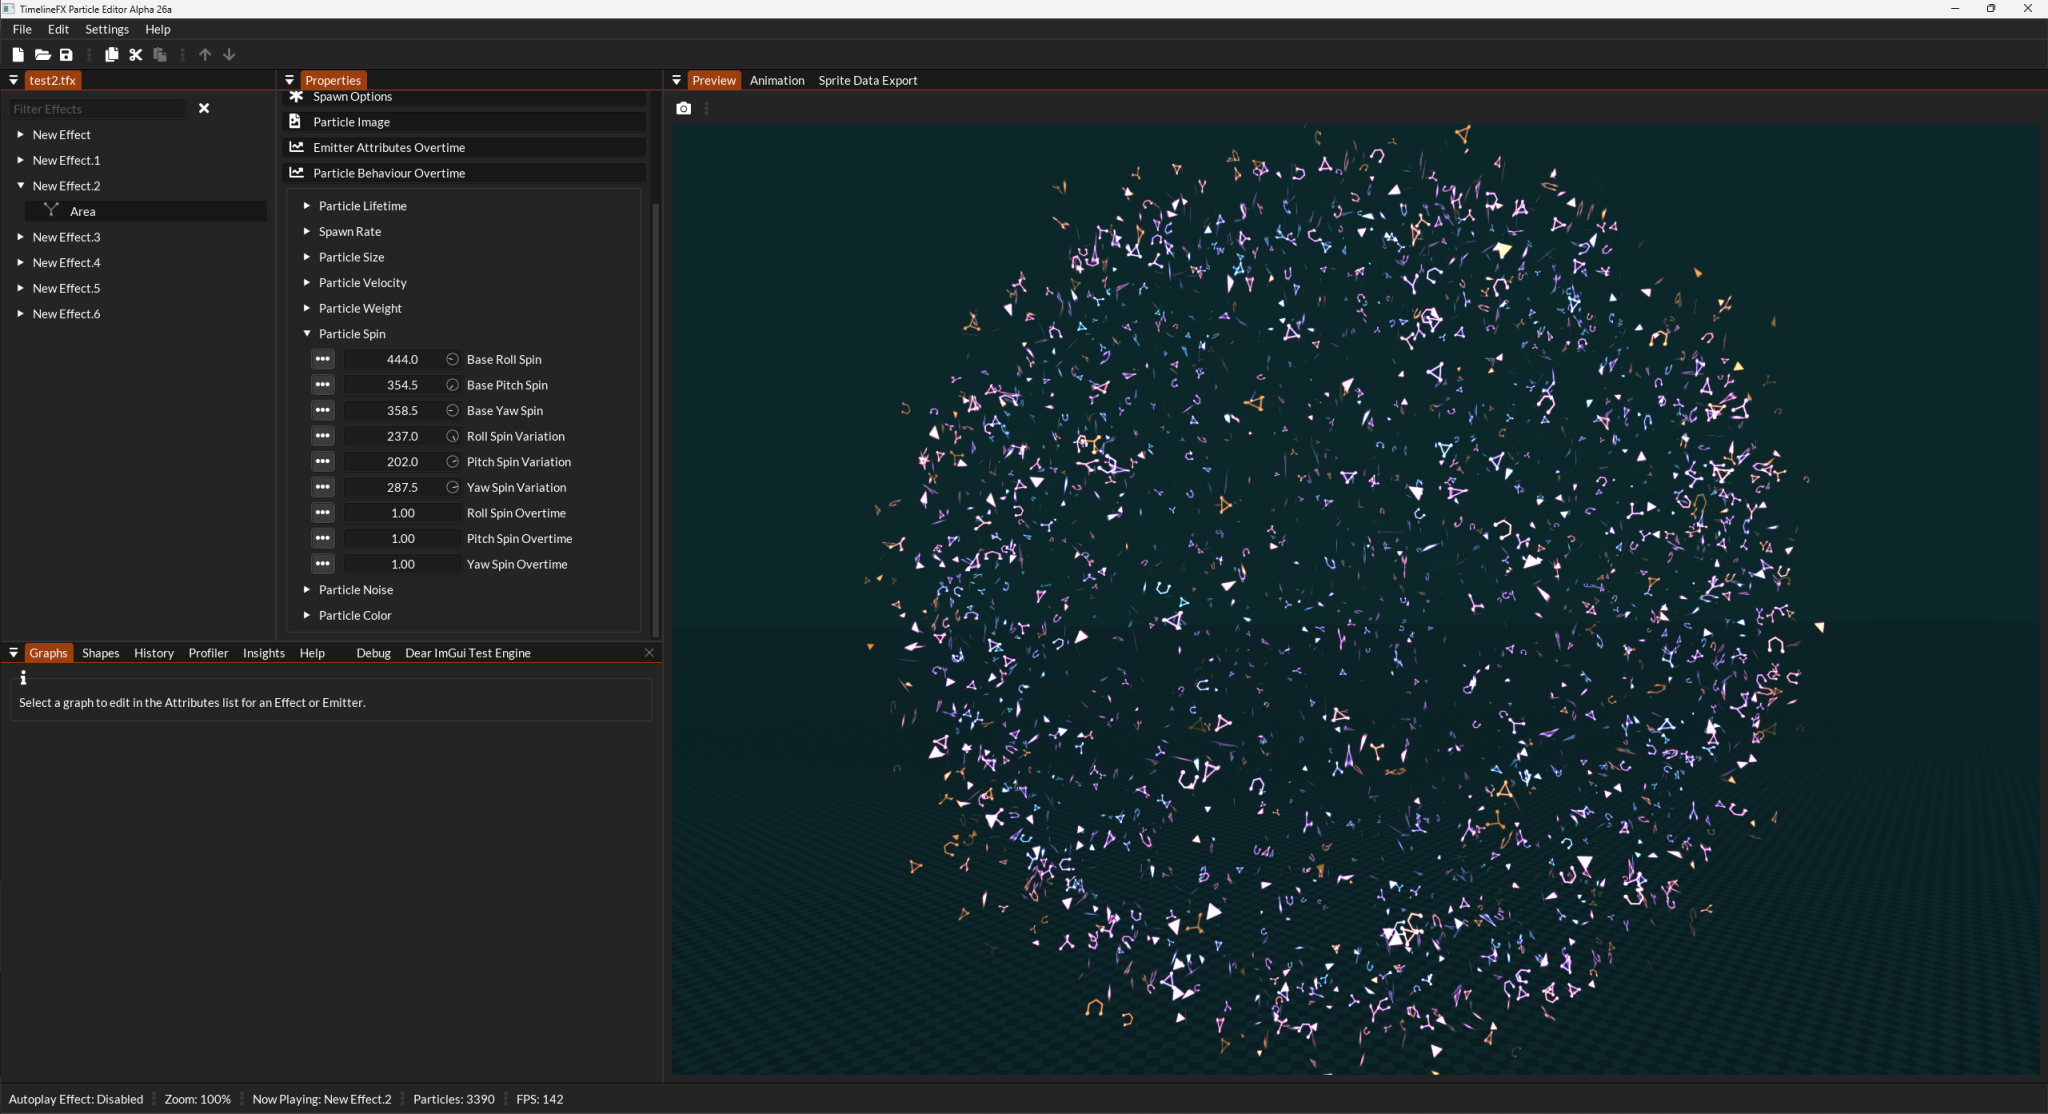Switch to the Profiler tab
This screenshot has height=1114, width=2048.
(208, 652)
